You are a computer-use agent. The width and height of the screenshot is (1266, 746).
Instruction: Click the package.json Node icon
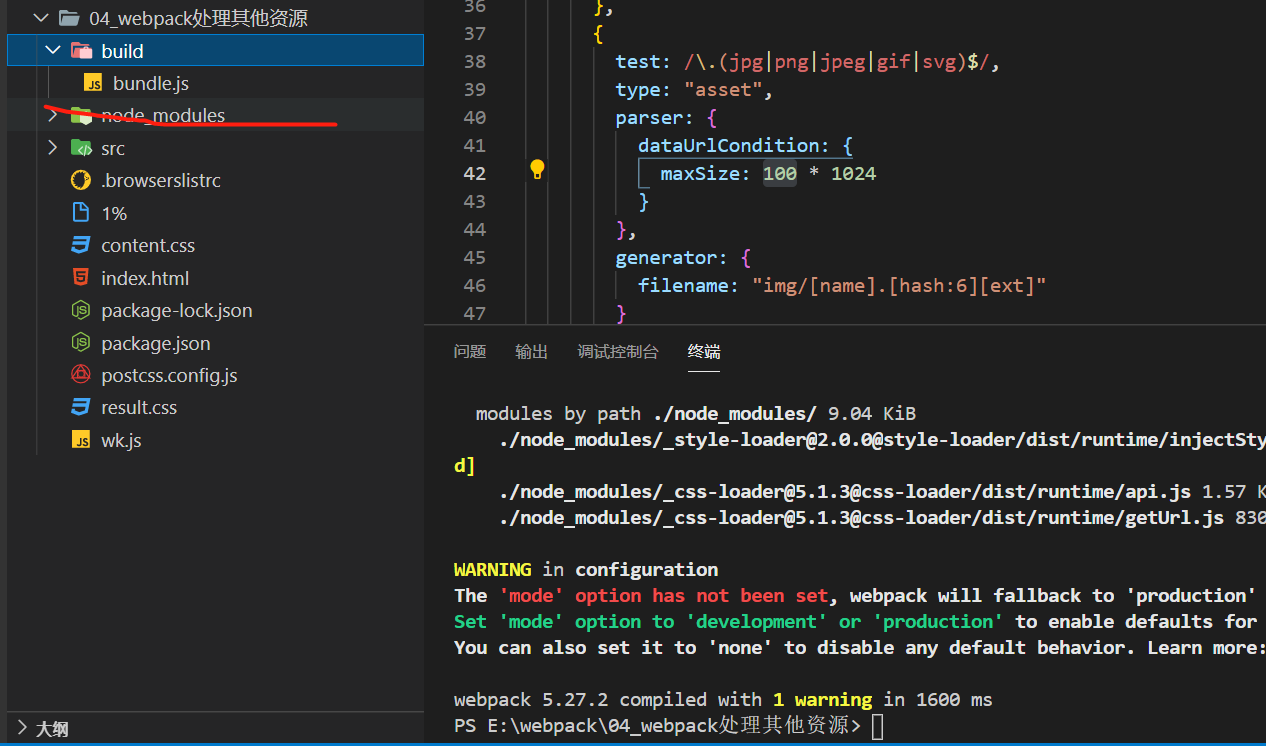click(x=81, y=343)
